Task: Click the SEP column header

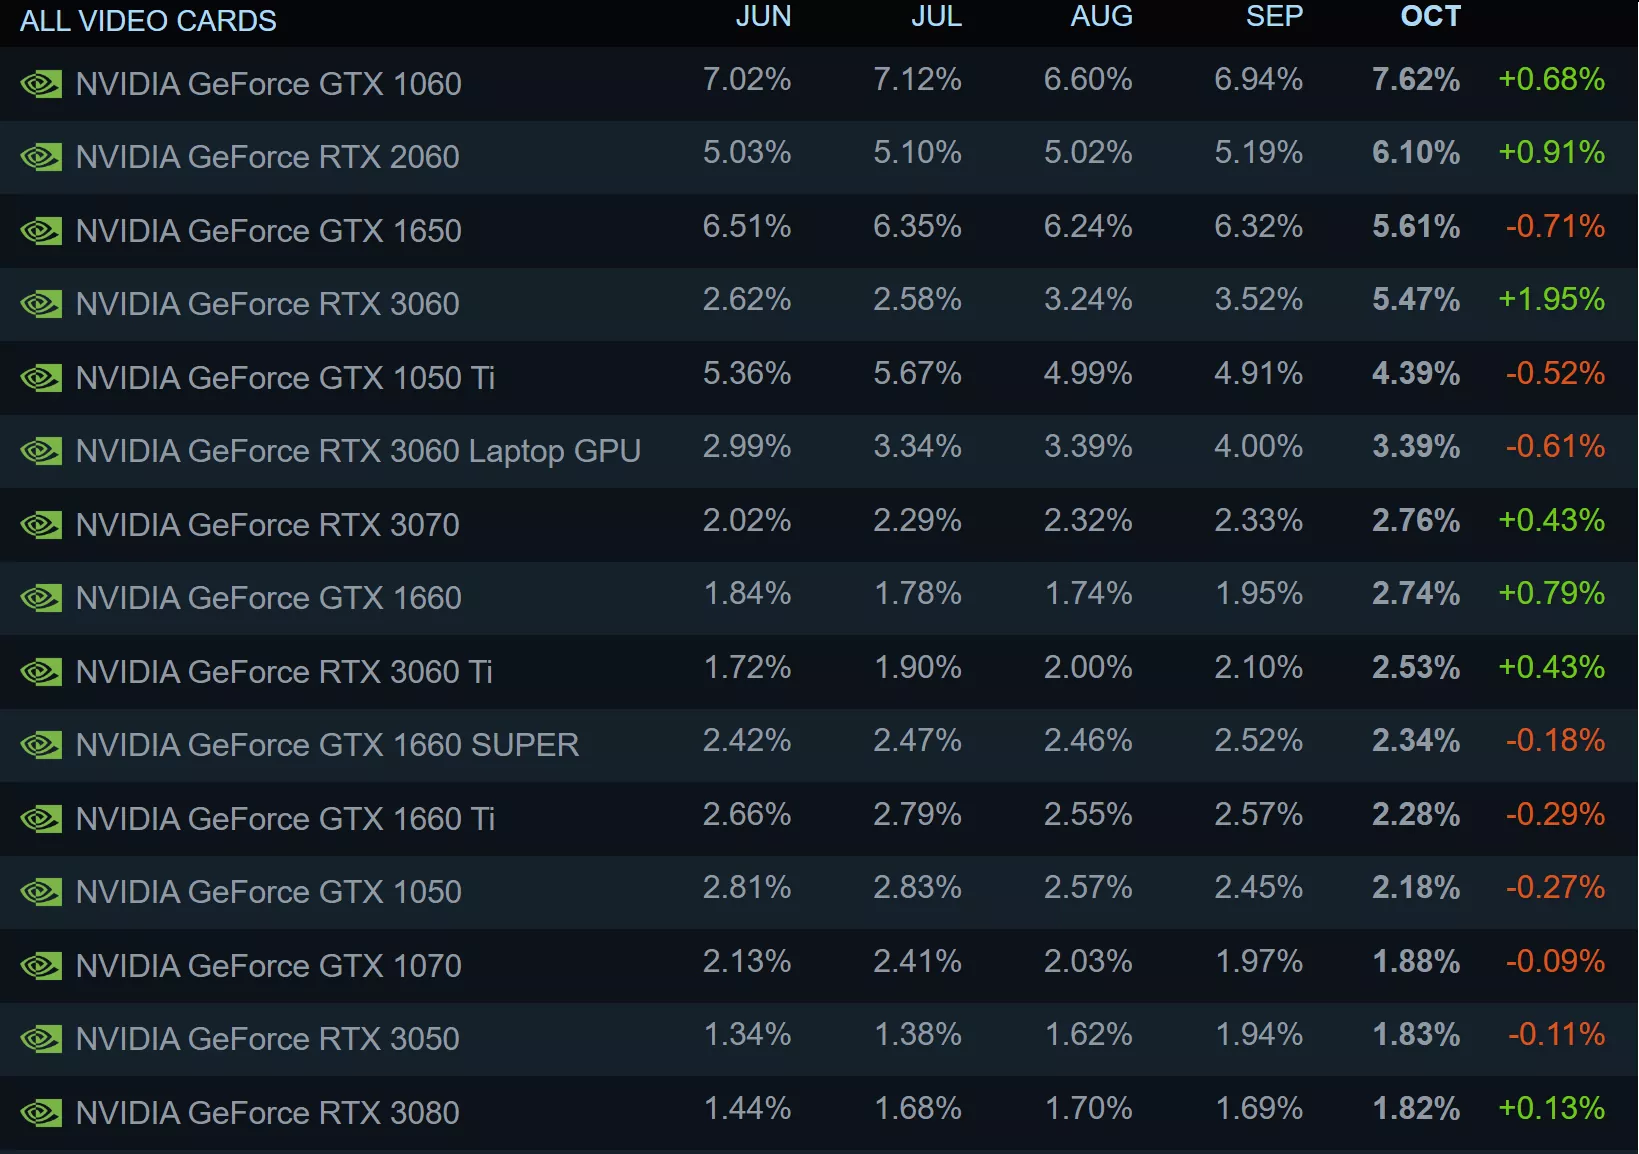Action: (x=1274, y=16)
